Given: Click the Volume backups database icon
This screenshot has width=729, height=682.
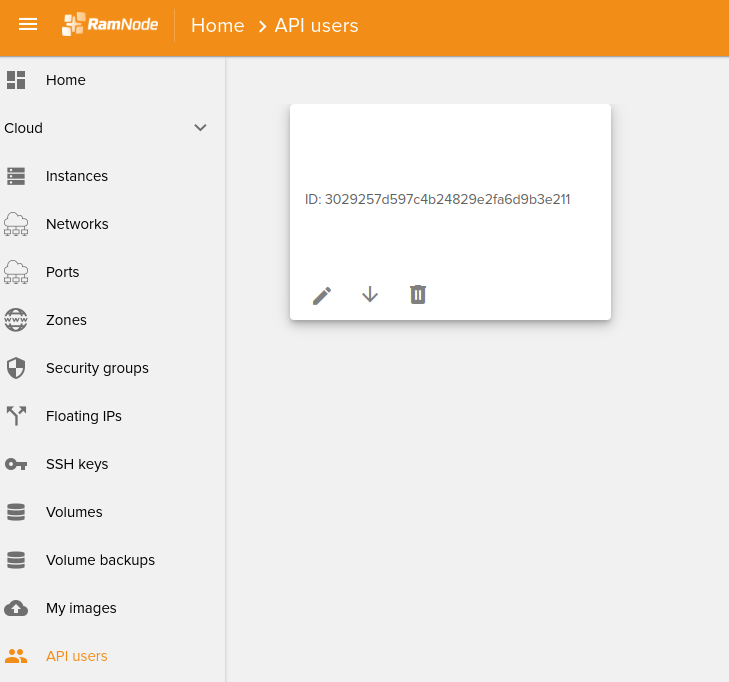Looking at the screenshot, I should click(16, 560).
